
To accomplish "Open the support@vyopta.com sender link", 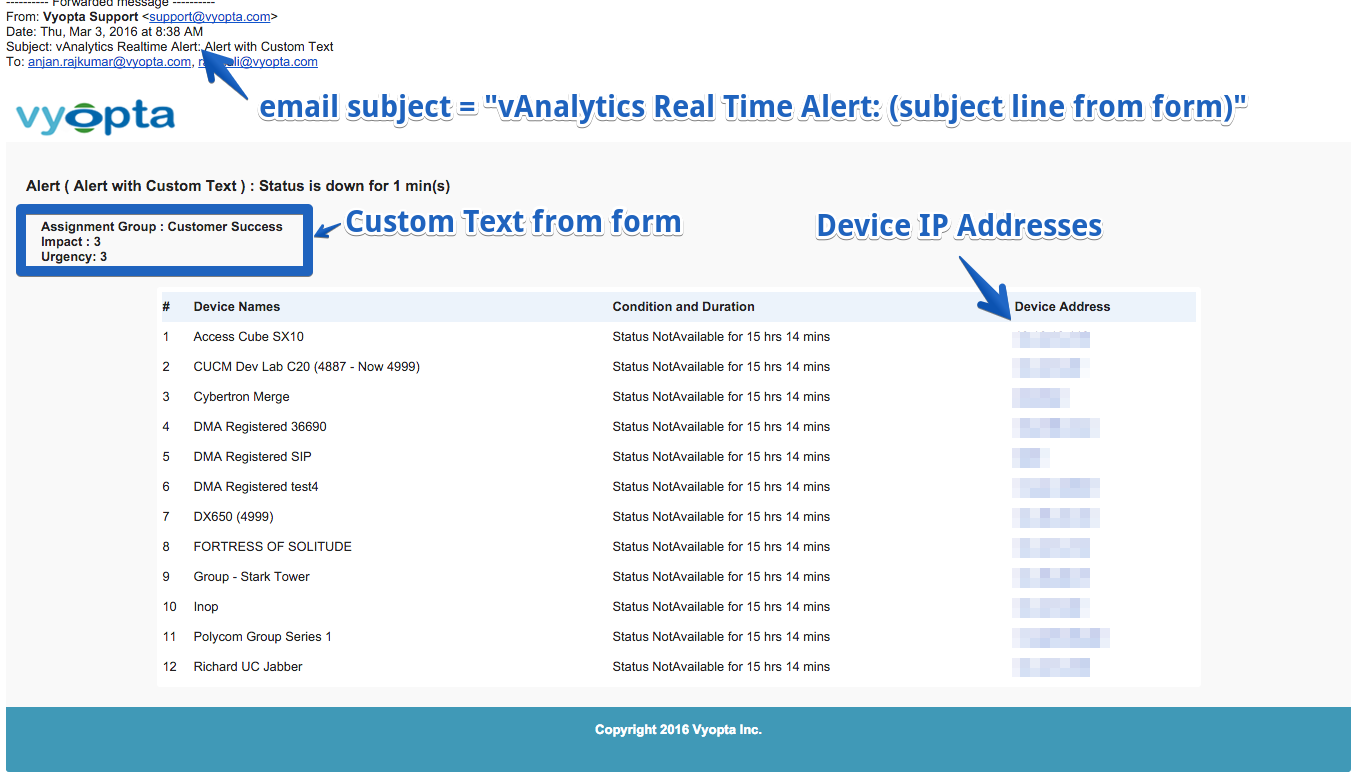I will click(x=210, y=17).
